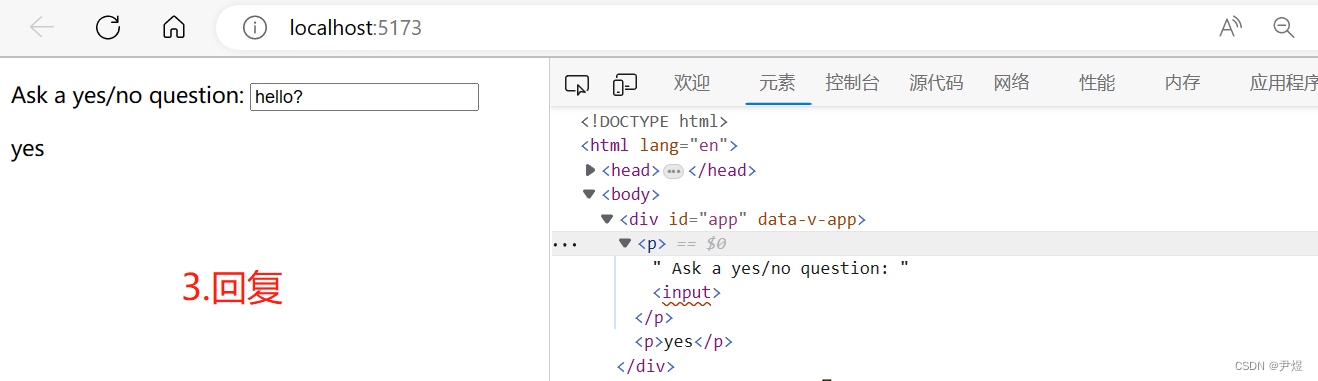Image resolution: width=1318 pixels, height=381 pixels.
Task: Click the yes/no question input field
Action: pos(364,97)
